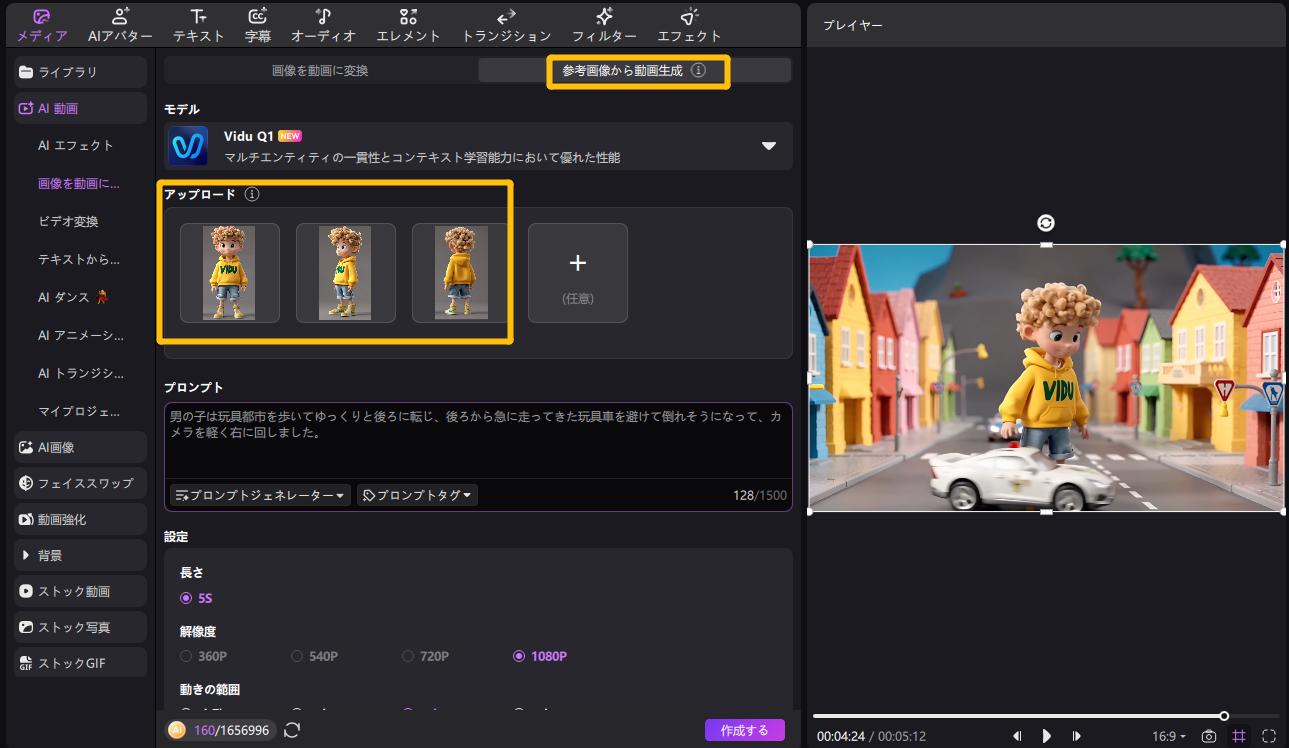
Task: Open the プロンプトタグ dropdown
Action: [417, 494]
